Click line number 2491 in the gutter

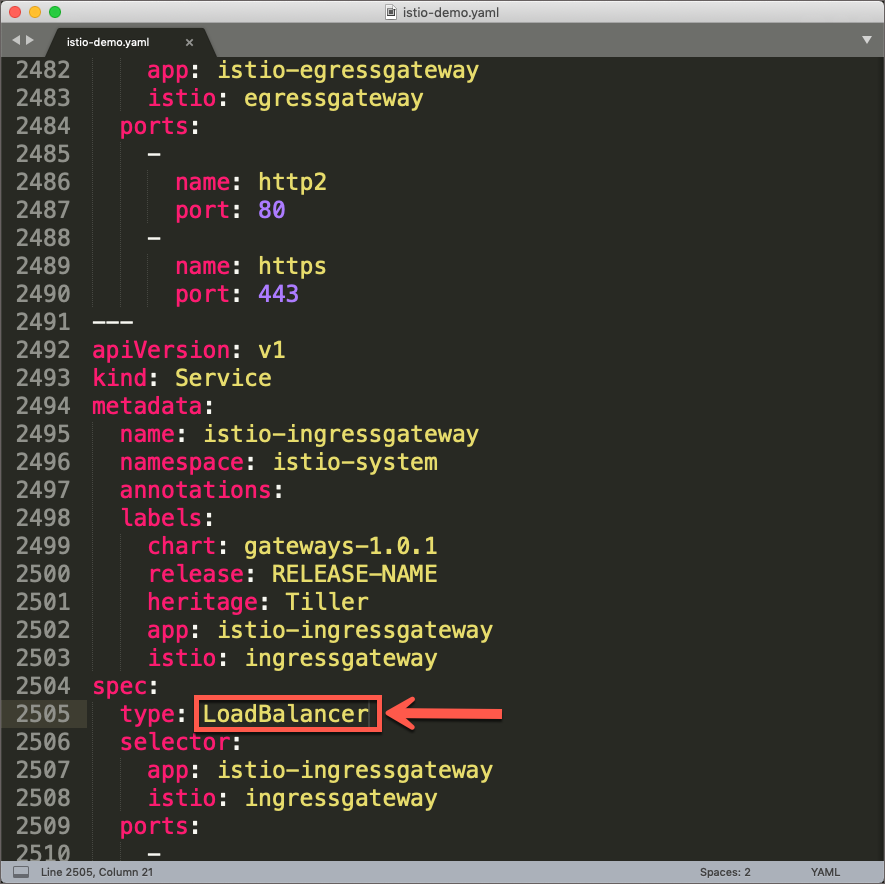(43, 322)
